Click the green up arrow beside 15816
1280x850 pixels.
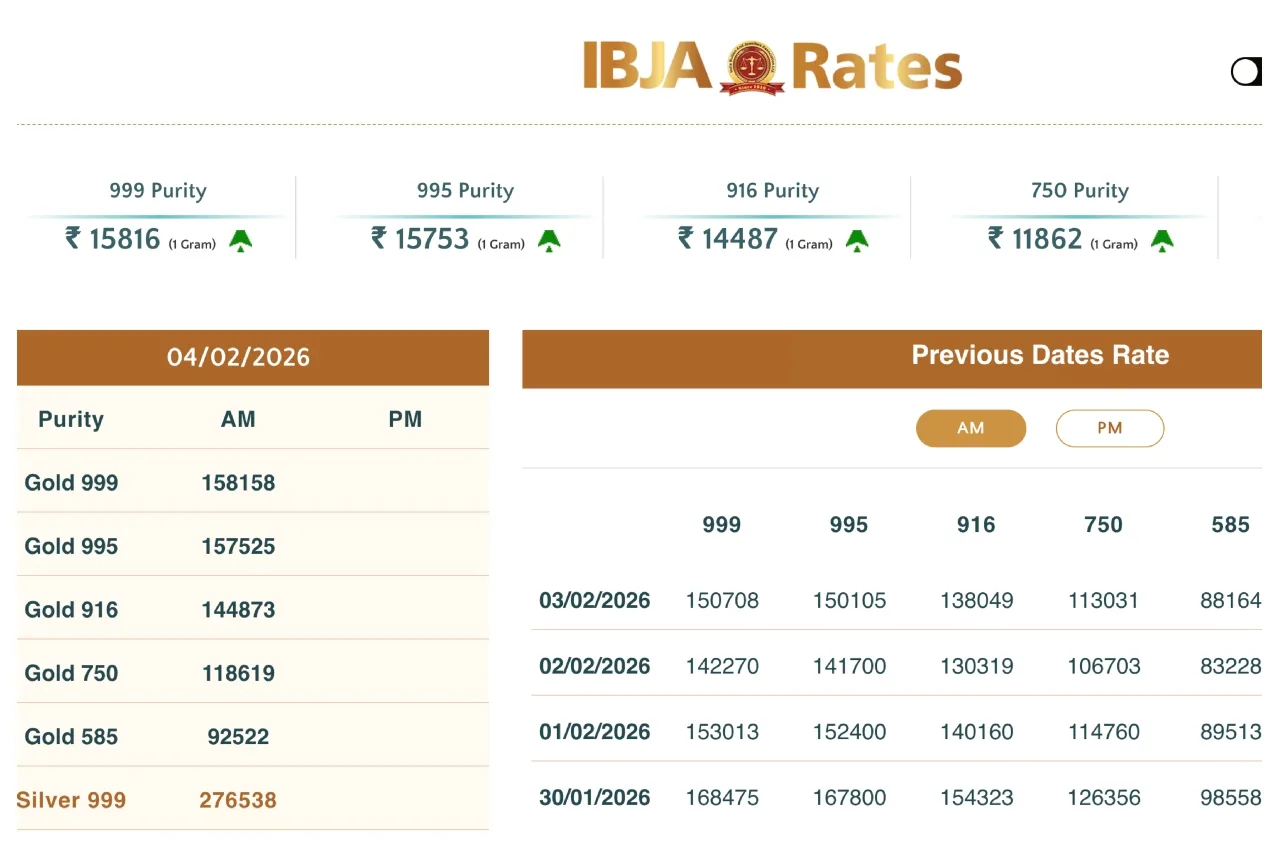coord(240,240)
